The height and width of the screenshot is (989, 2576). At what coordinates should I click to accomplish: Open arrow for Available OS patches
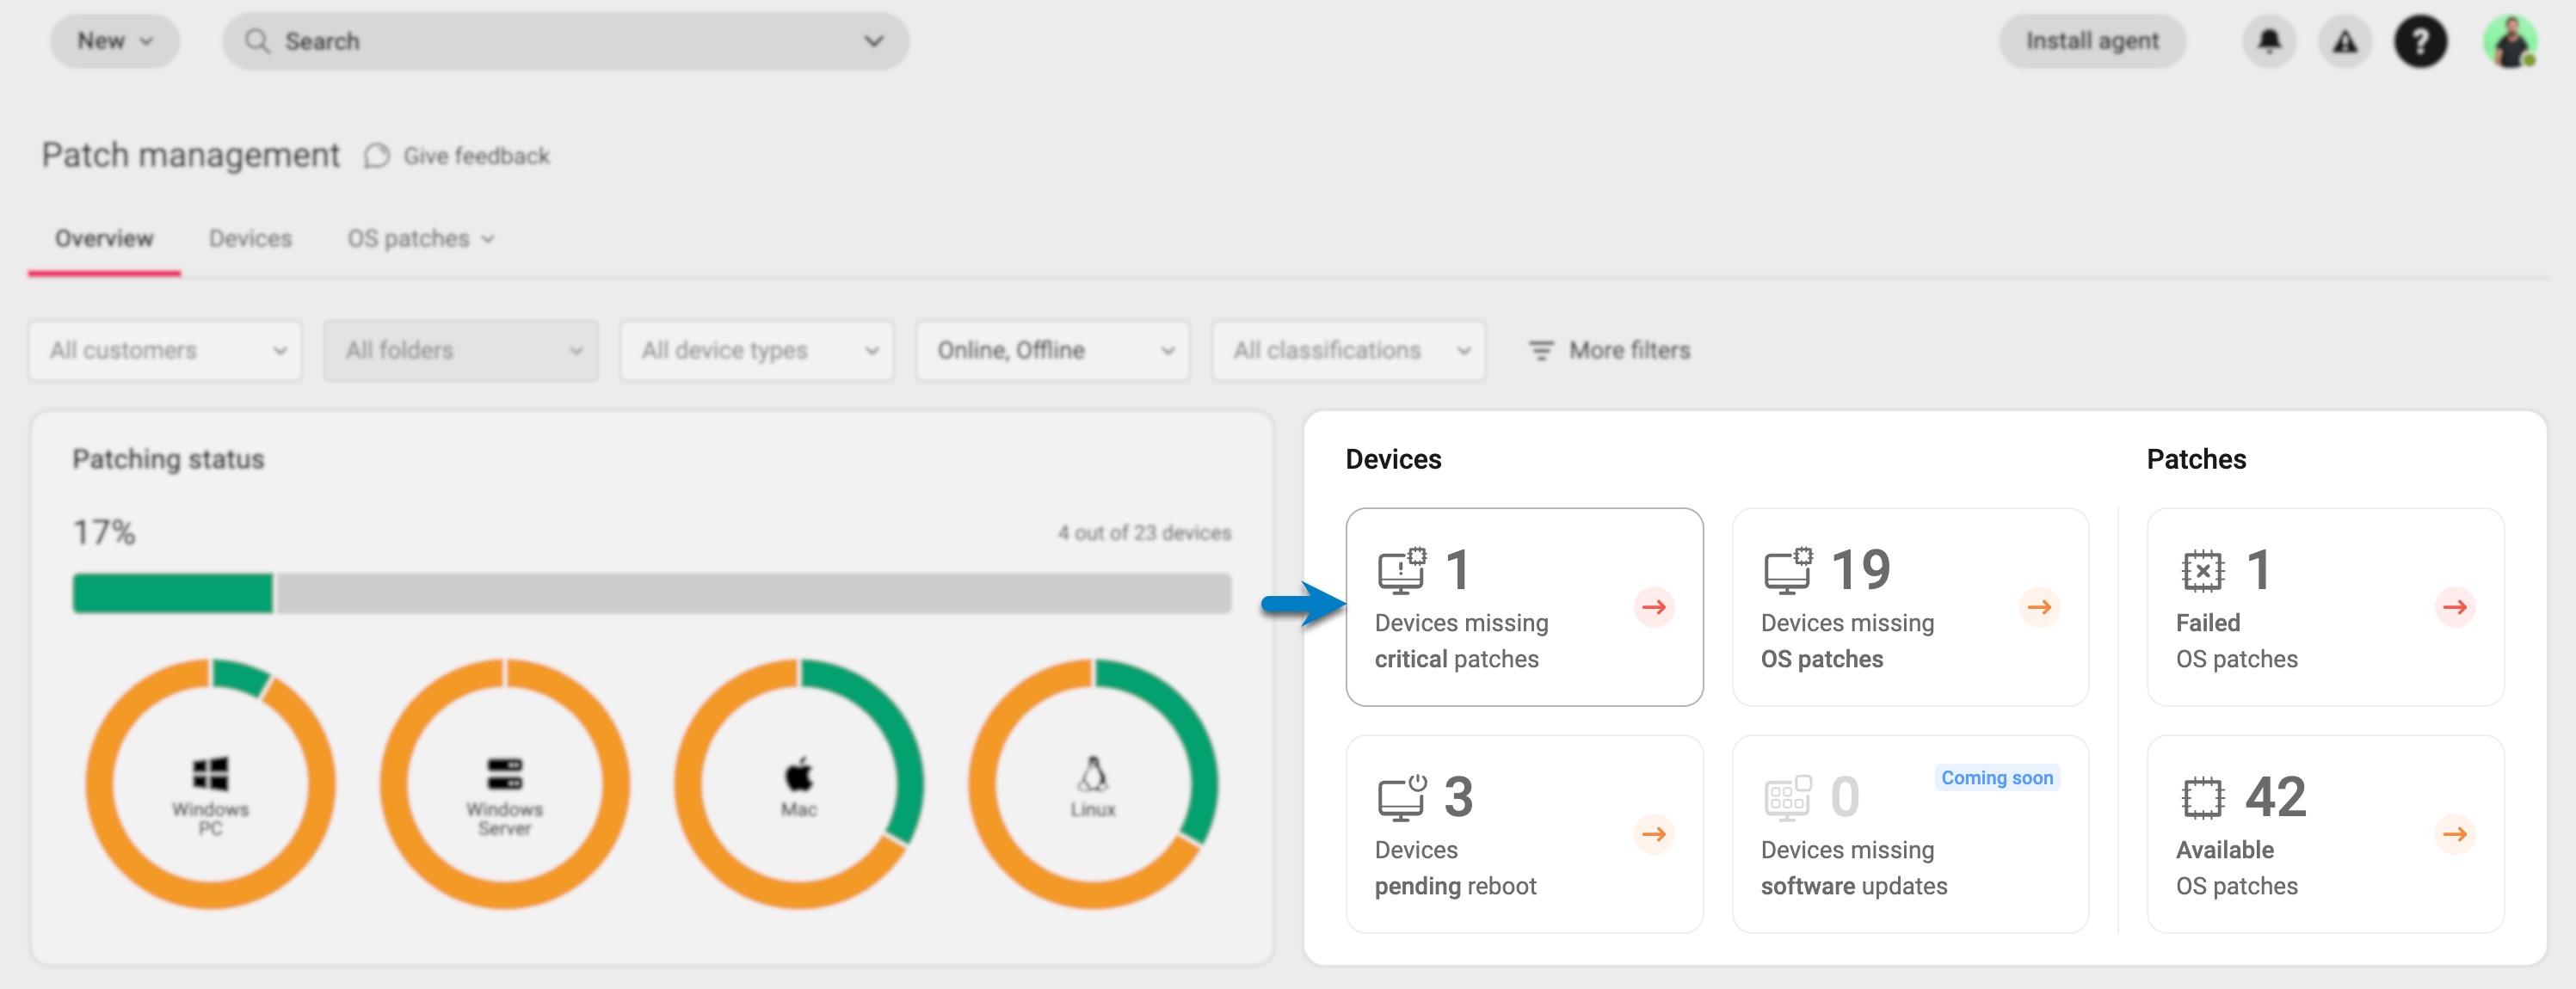pos(2455,834)
